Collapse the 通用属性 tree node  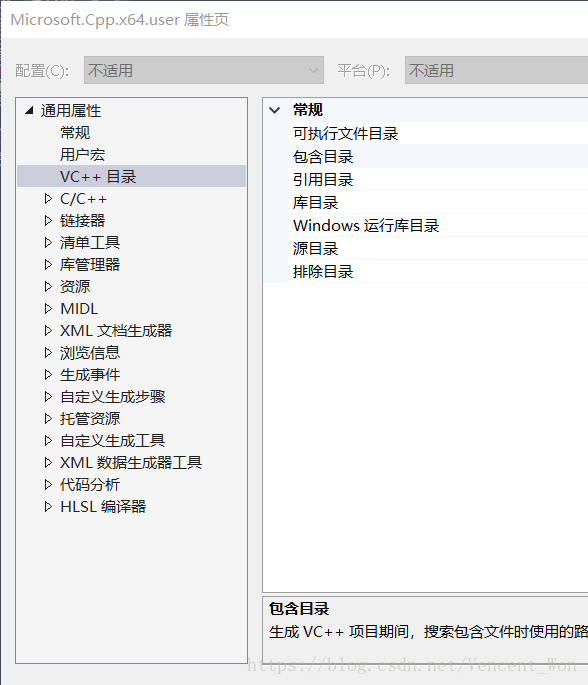(x=29, y=110)
